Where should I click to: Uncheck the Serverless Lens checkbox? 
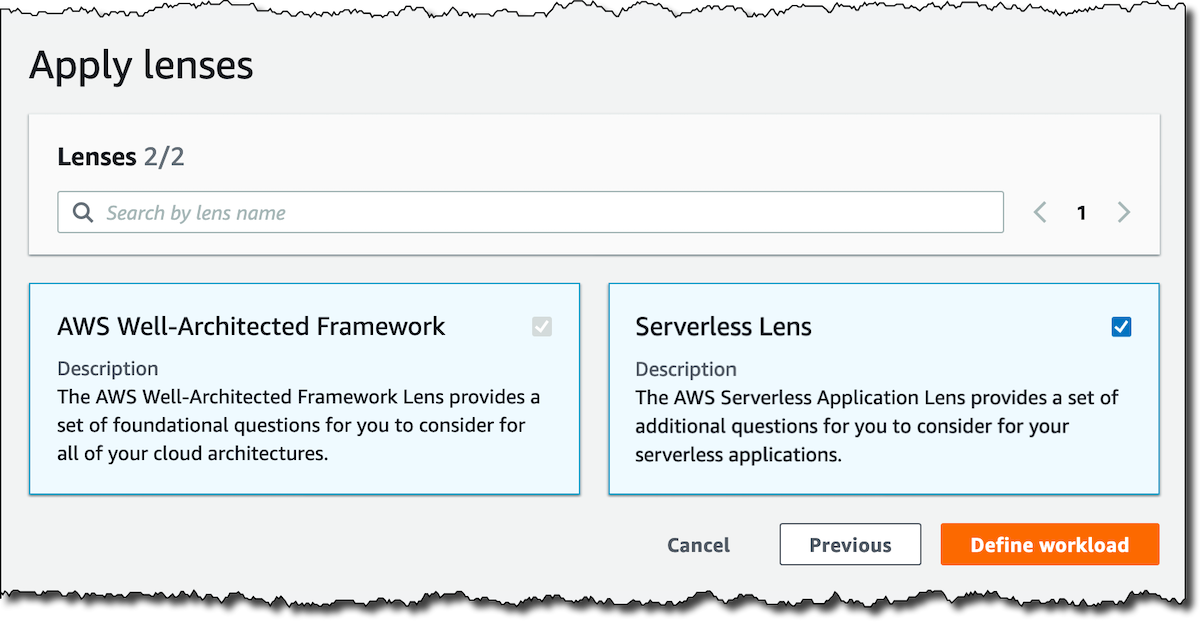[x=1121, y=327]
